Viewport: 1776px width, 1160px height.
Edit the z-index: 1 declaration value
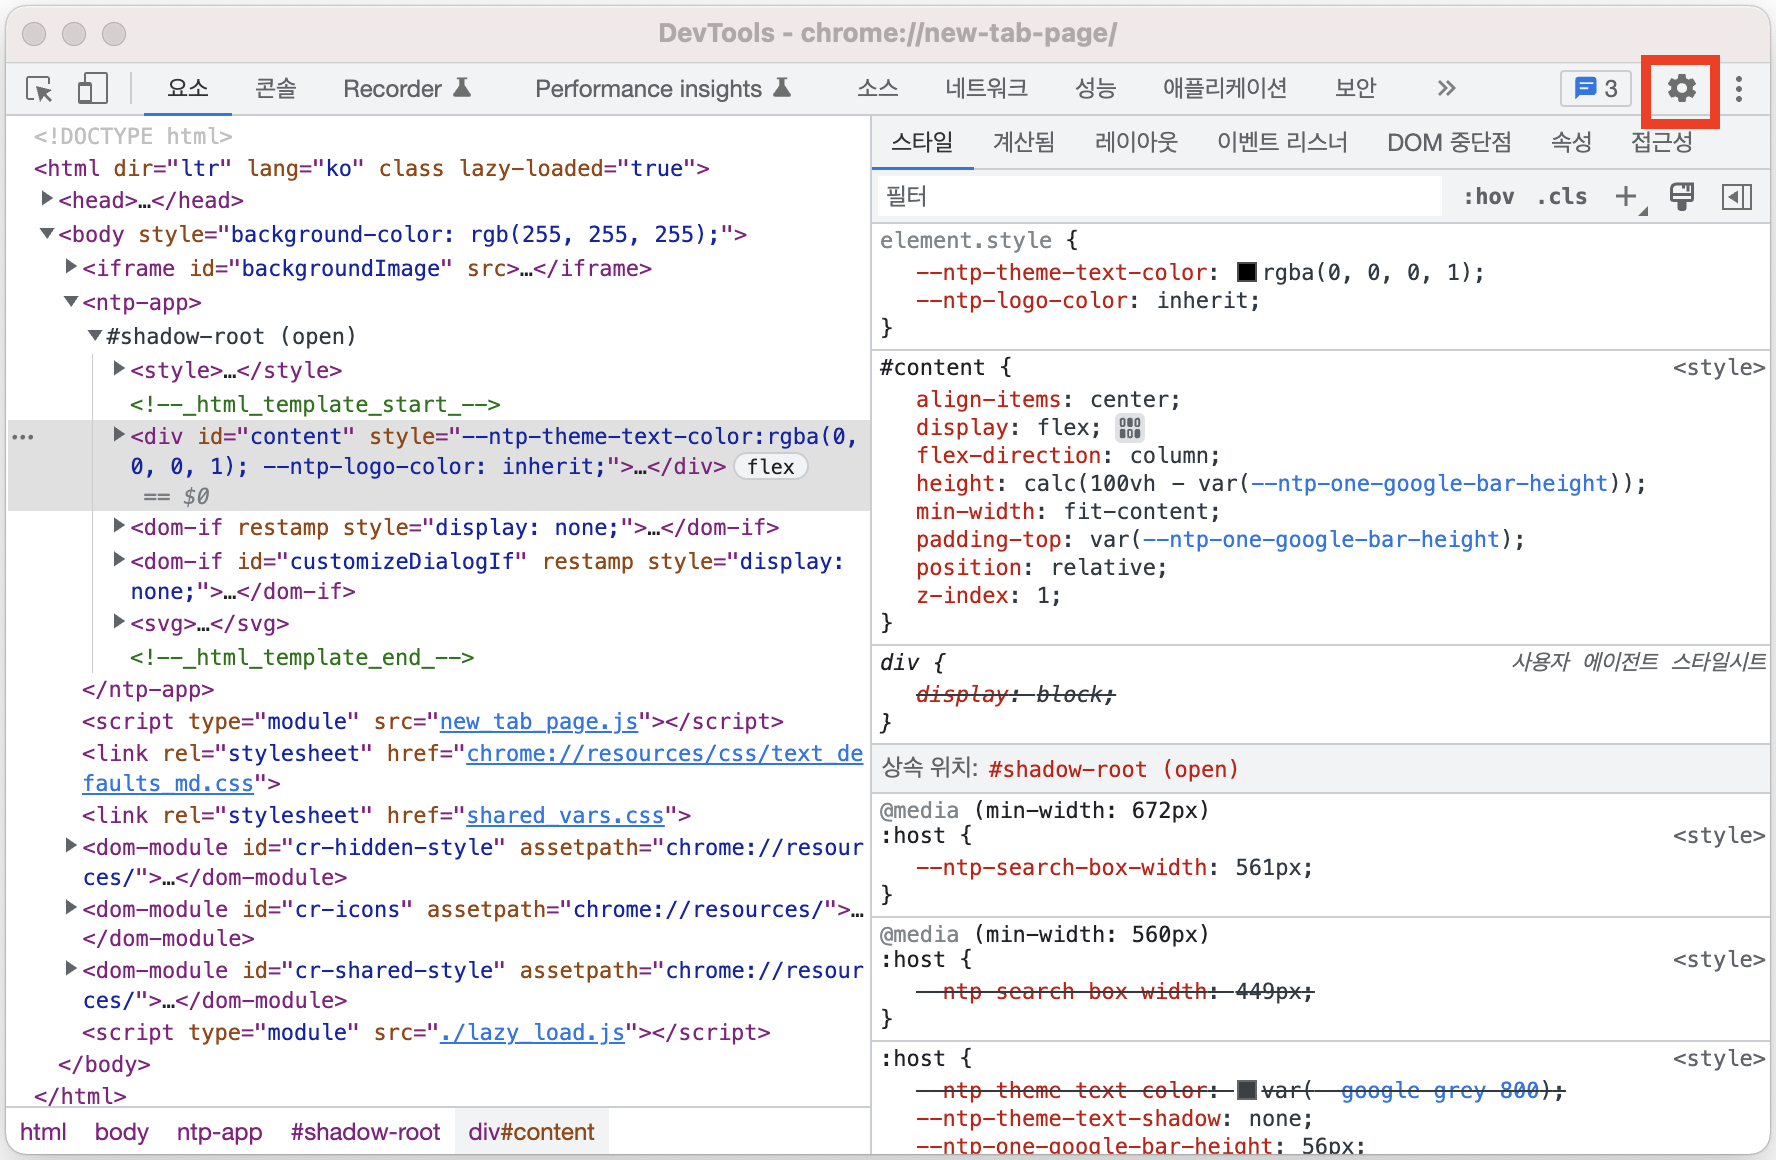coord(1042,596)
